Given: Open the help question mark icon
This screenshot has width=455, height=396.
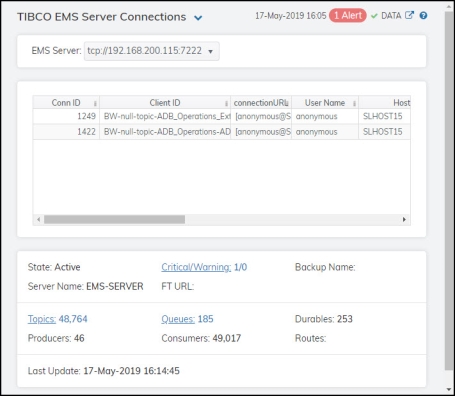Looking at the screenshot, I should pyautogui.click(x=423, y=16).
